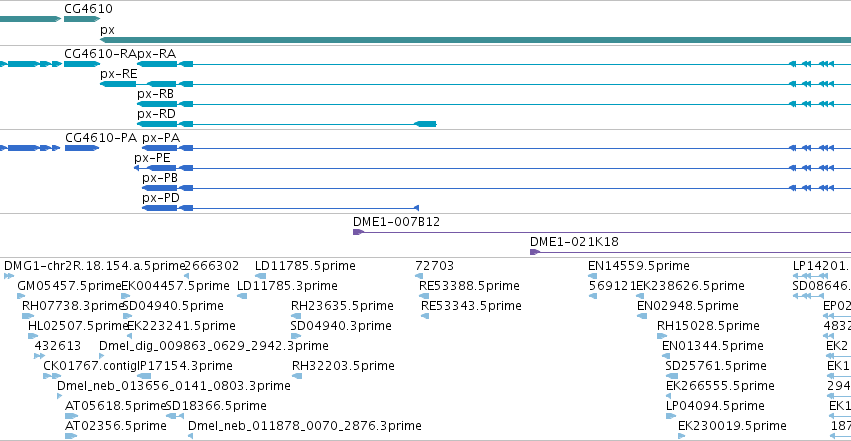Select the EK004457.5prime EST label
The image size is (851, 441).
(x=175, y=286)
